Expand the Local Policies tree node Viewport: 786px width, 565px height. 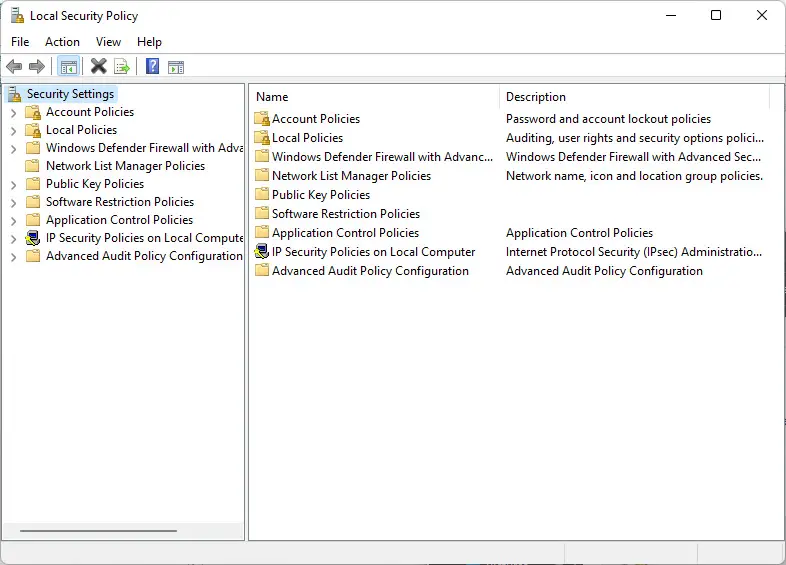14,131
